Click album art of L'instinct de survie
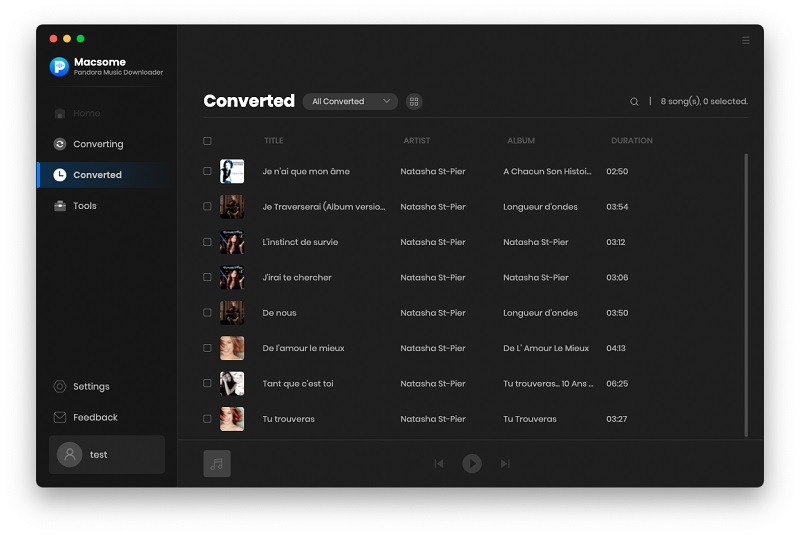The height and width of the screenshot is (535, 800). (x=232, y=242)
